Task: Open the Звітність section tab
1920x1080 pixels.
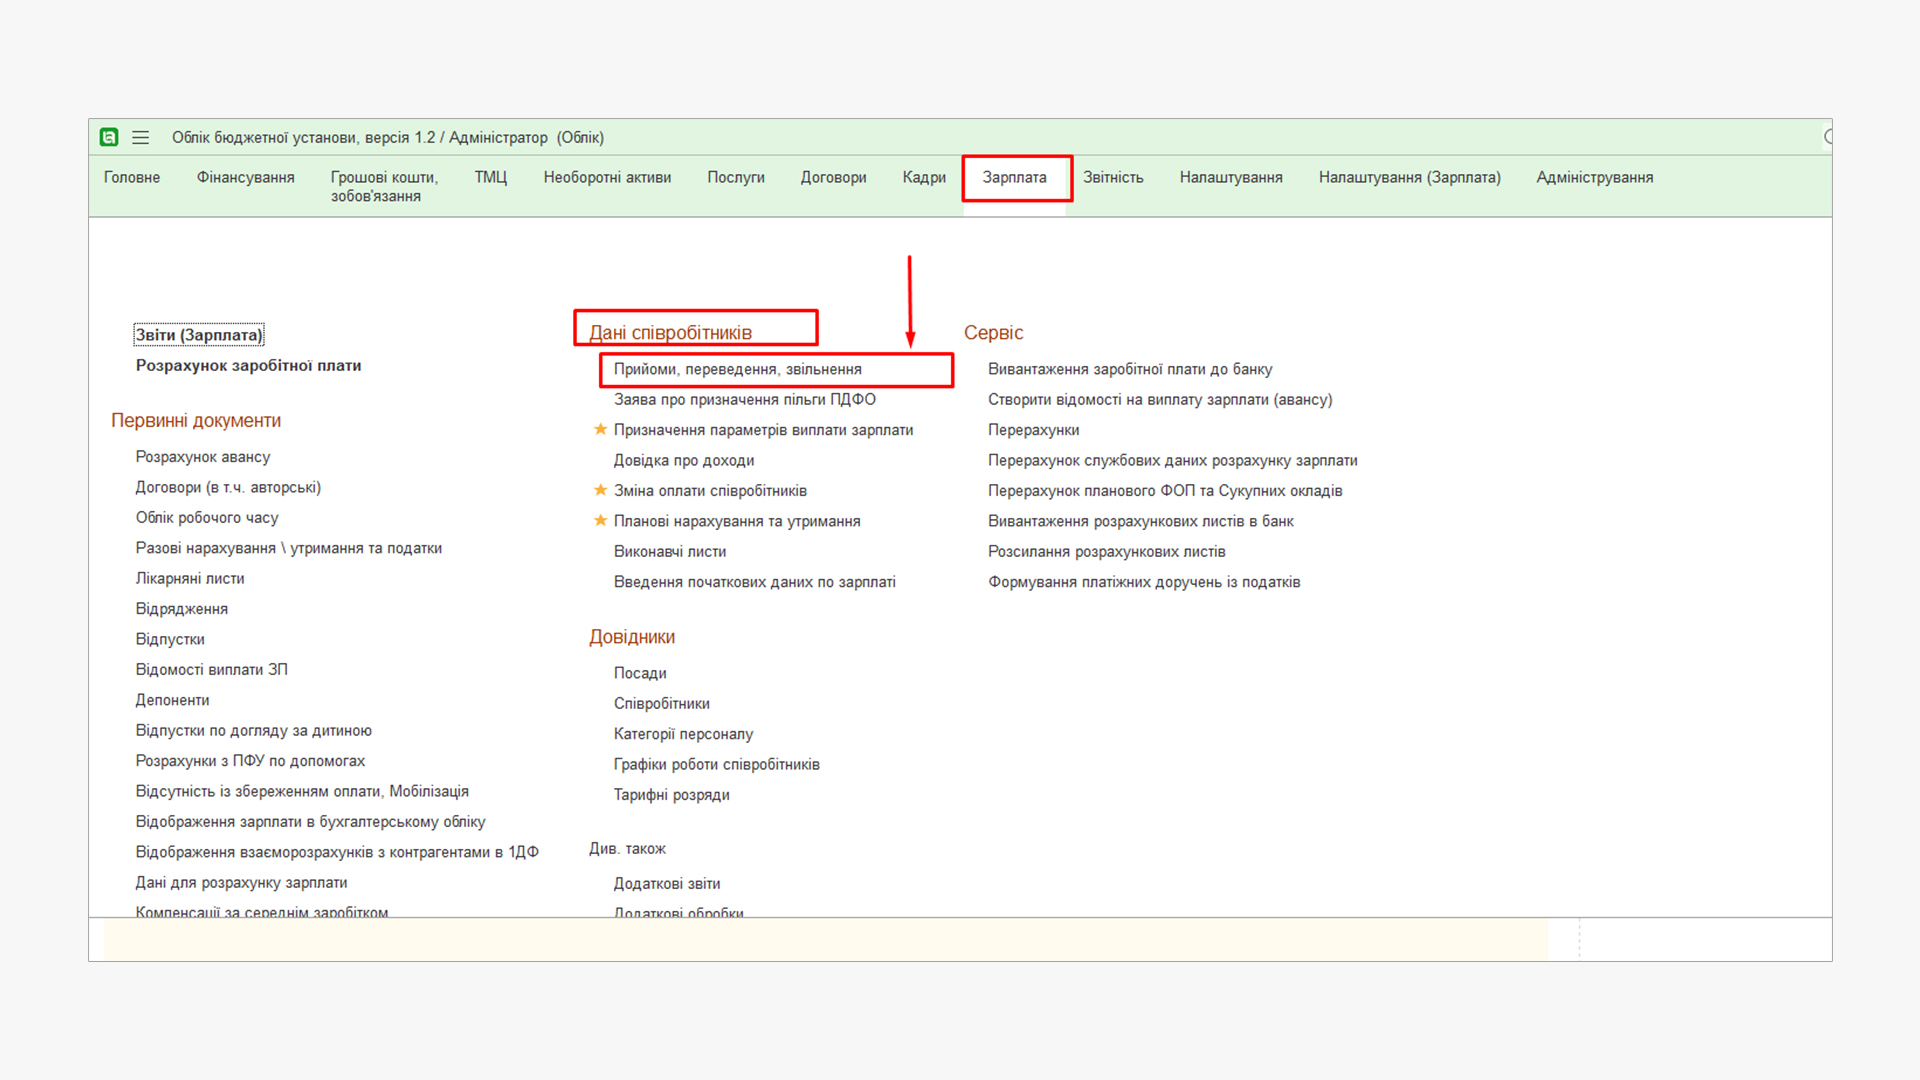Action: point(1112,177)
